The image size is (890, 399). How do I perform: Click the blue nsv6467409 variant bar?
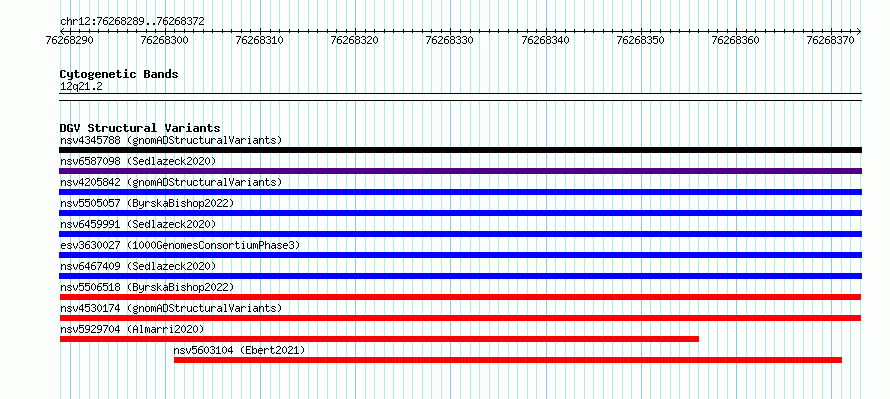(460, 276)
